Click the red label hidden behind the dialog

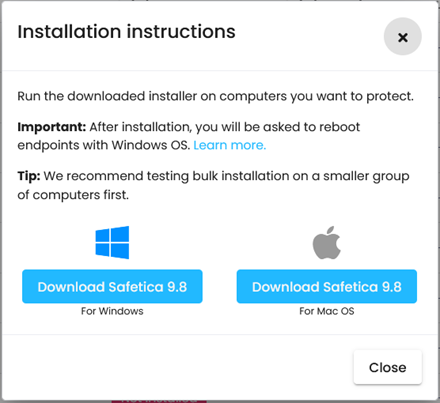pyautogui.click(x=159, y=400)
